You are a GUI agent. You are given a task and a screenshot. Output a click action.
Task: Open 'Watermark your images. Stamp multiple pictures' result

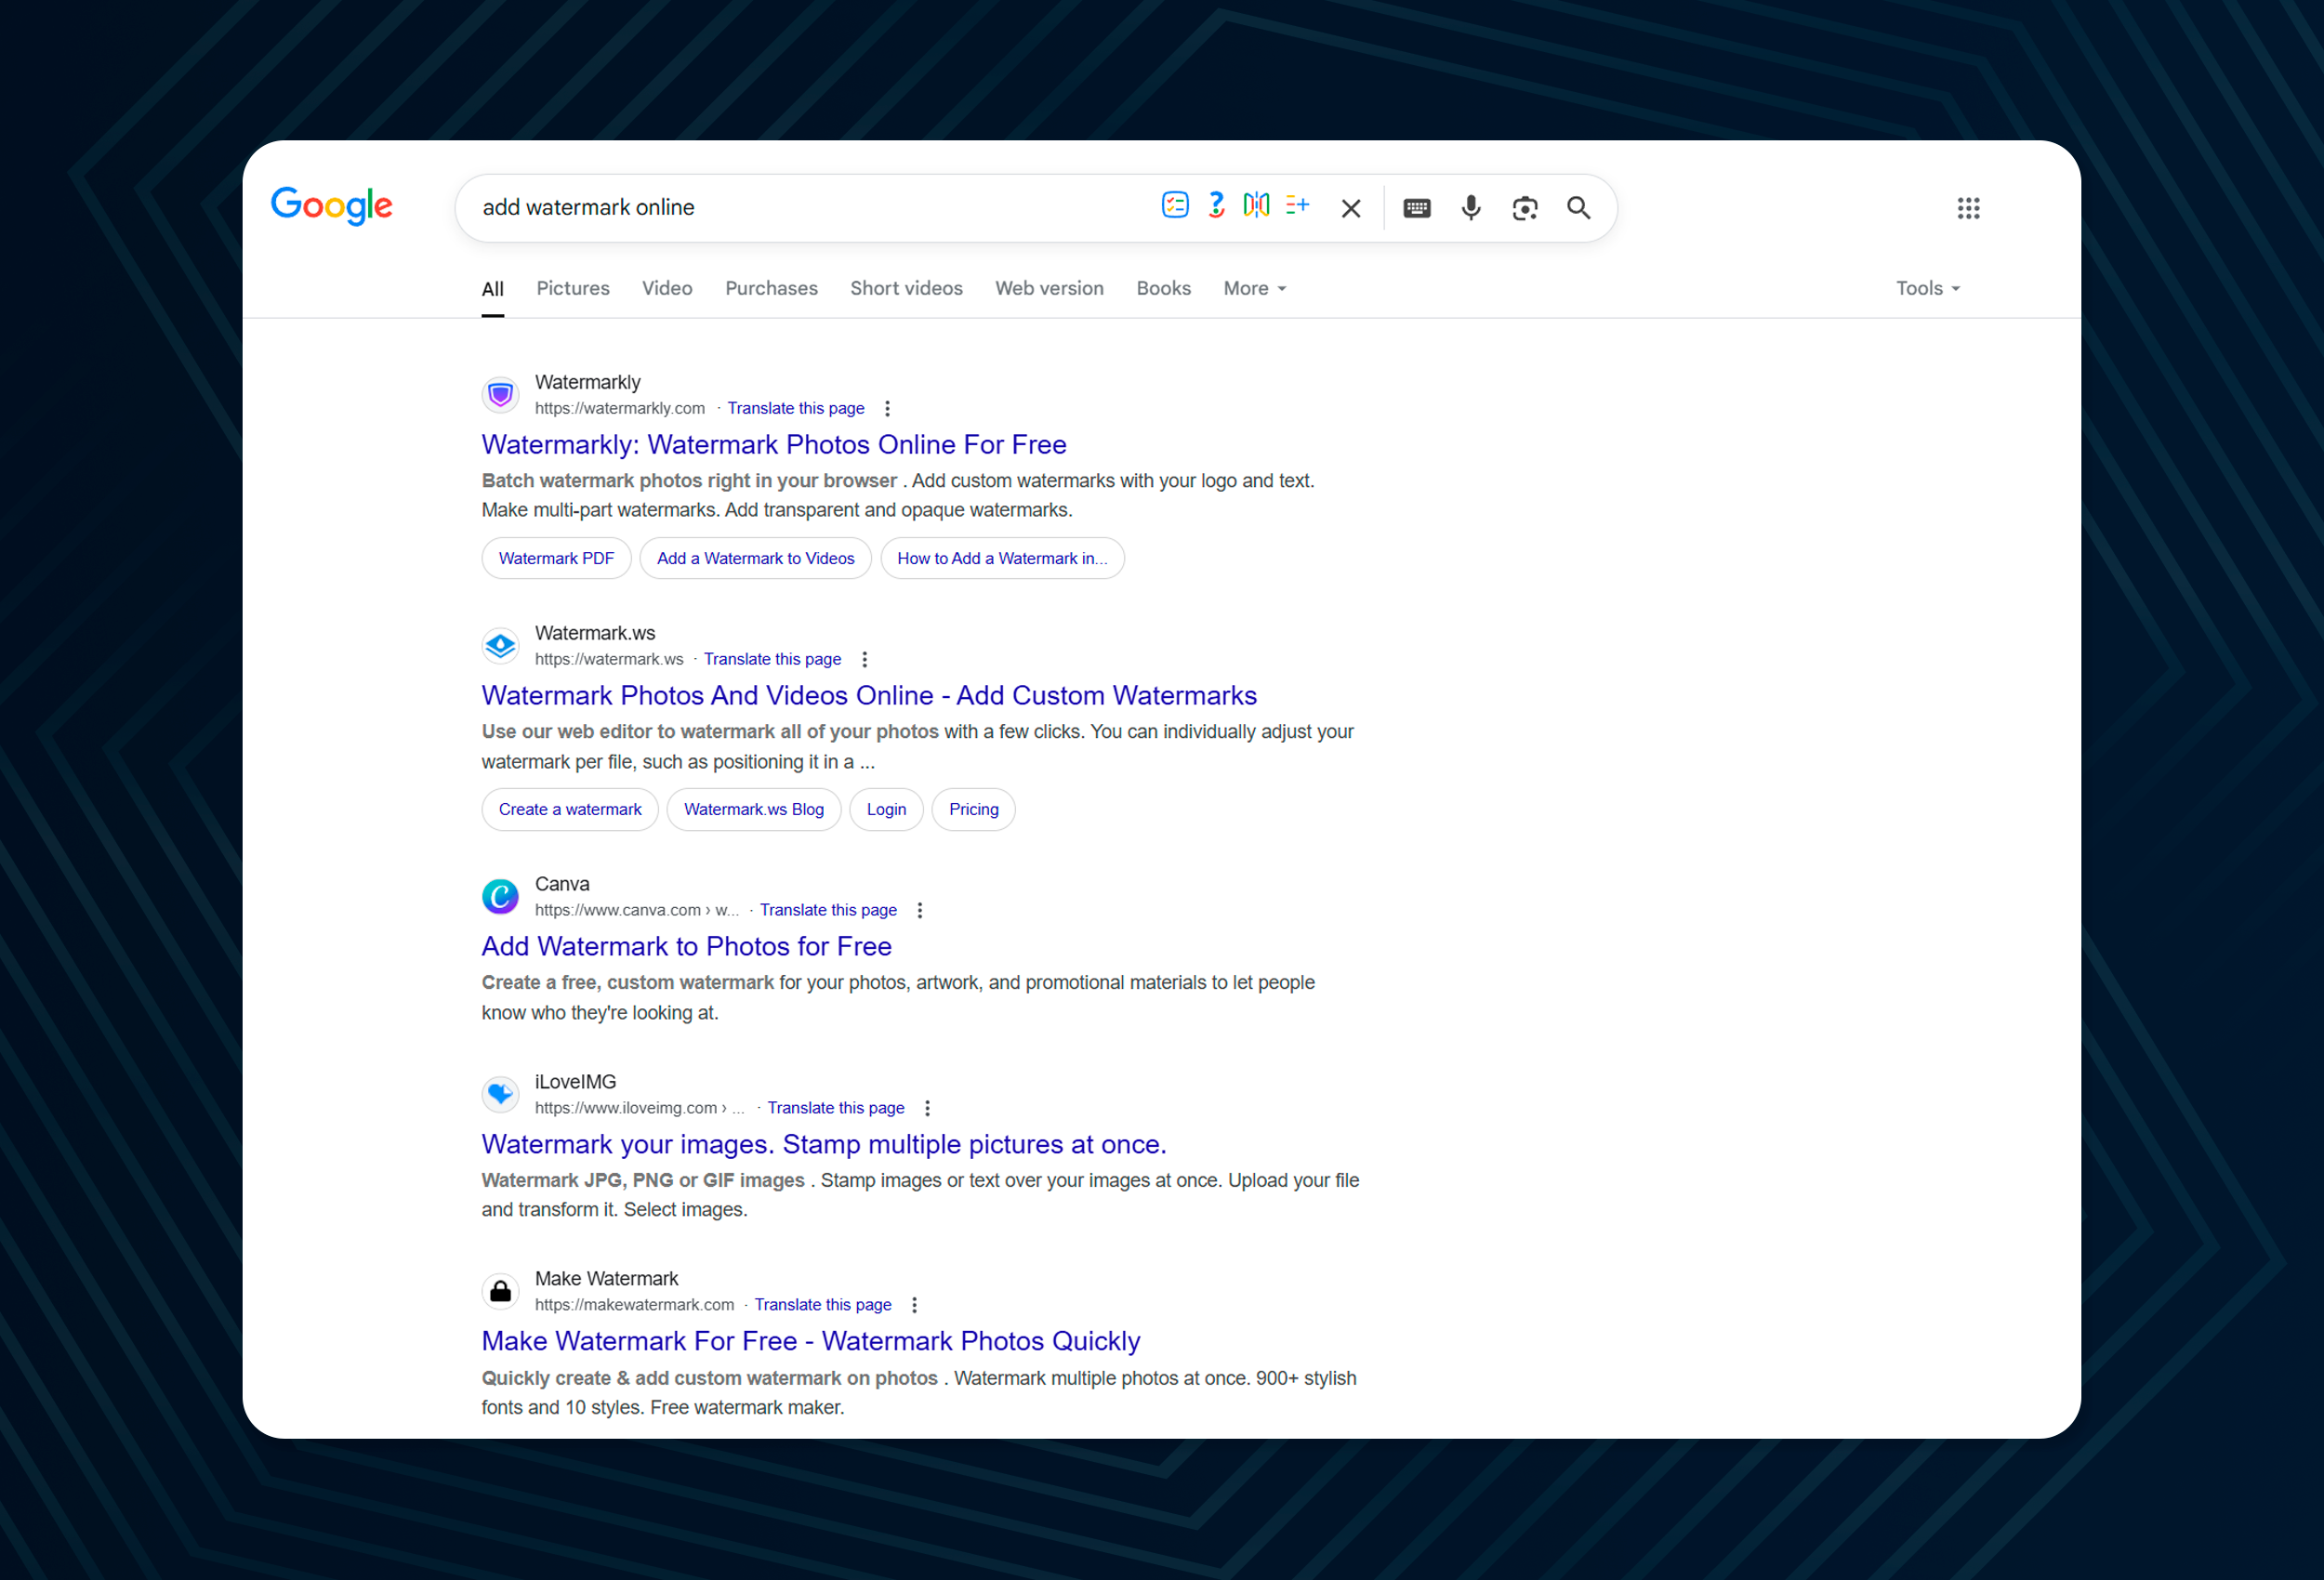click(x=824, y=1144)
